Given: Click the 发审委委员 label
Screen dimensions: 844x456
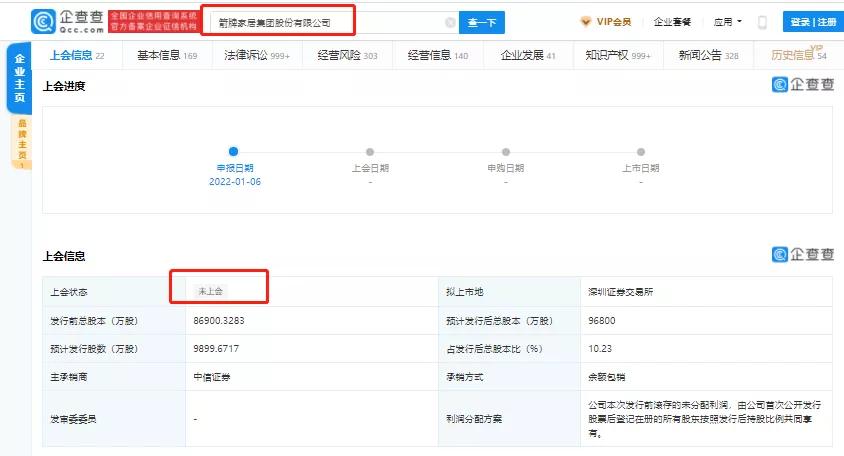Looking at the screenshot, I should [x=73, y=418].
